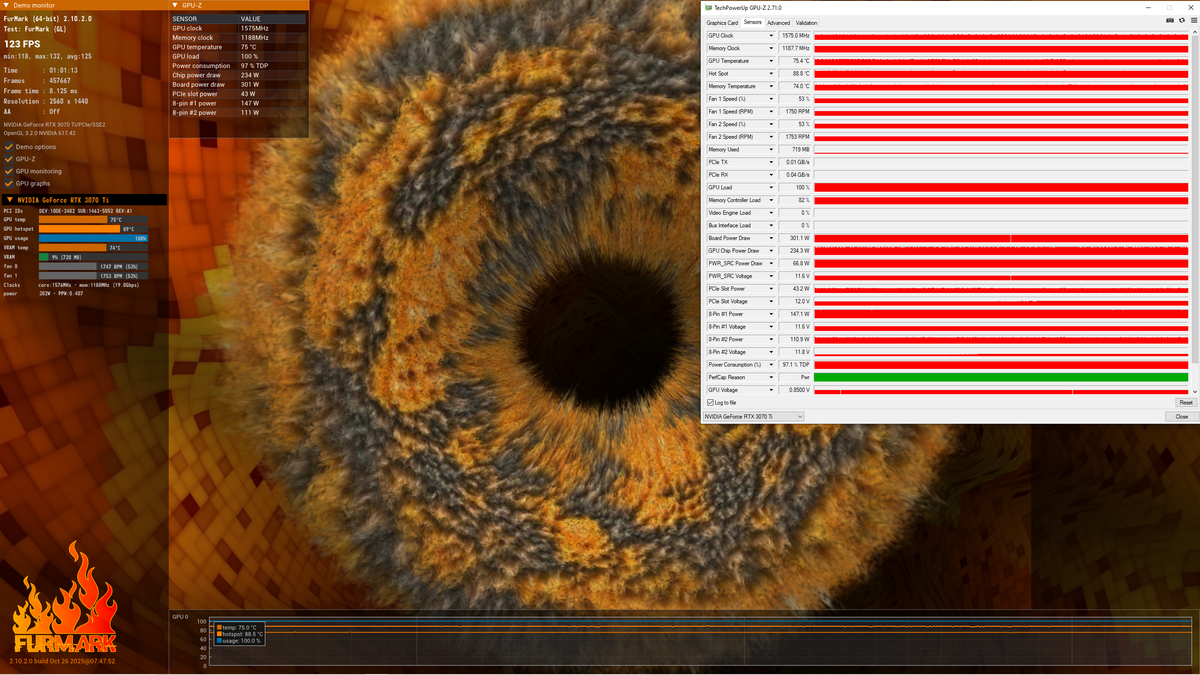Collapse the NVIDIA GeForce RTX 3070 Ti section
This screenshot has width=1200, height=675.
pyautogui.click(x=9, y=200)
